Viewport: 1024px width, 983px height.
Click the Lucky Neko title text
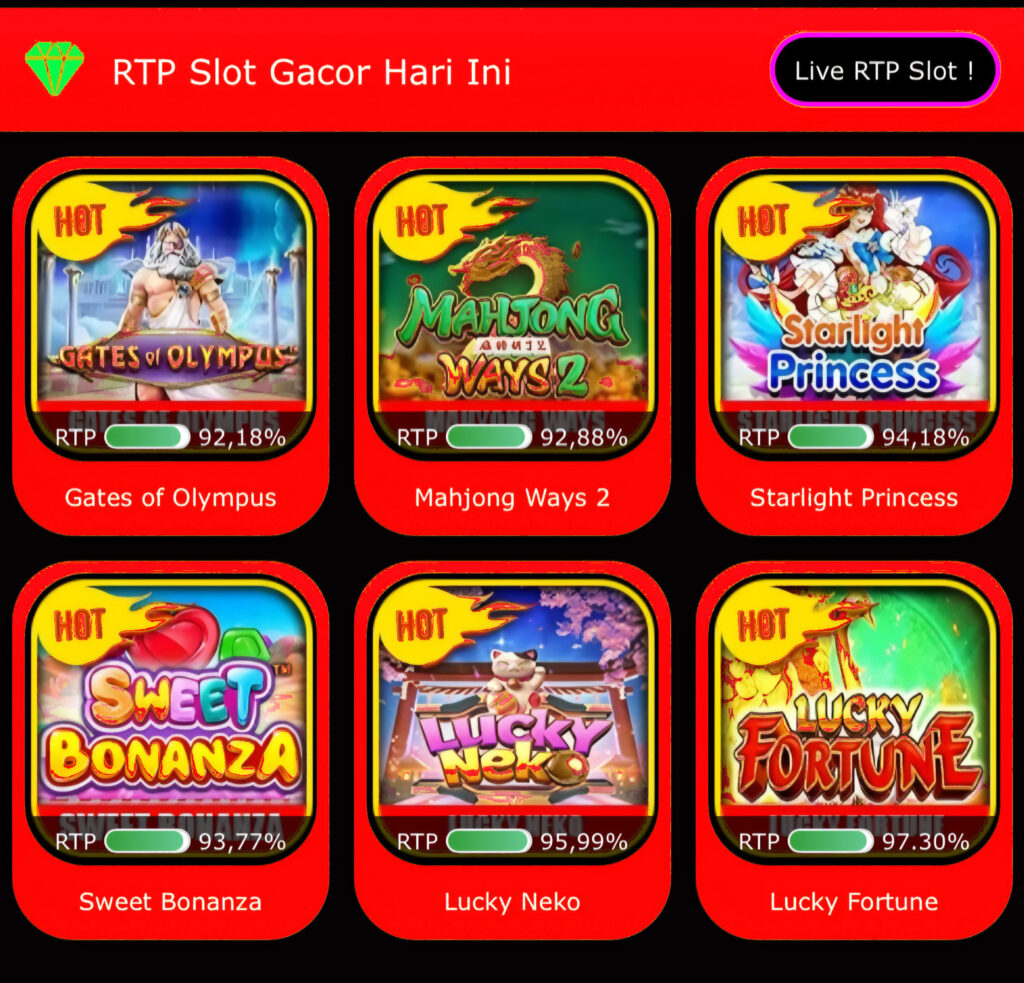click(513, 902)
